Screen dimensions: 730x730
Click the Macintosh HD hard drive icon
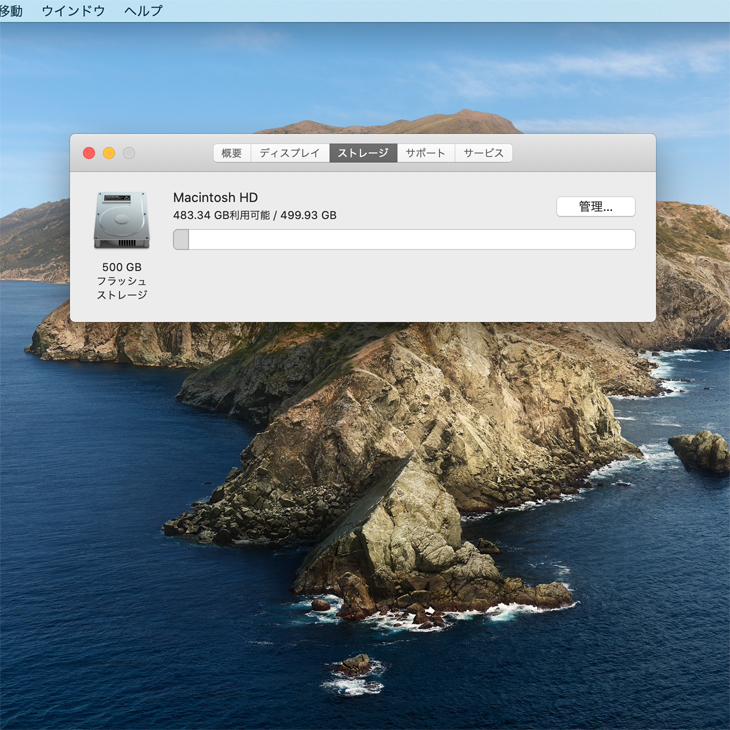(x=121, y=220)
